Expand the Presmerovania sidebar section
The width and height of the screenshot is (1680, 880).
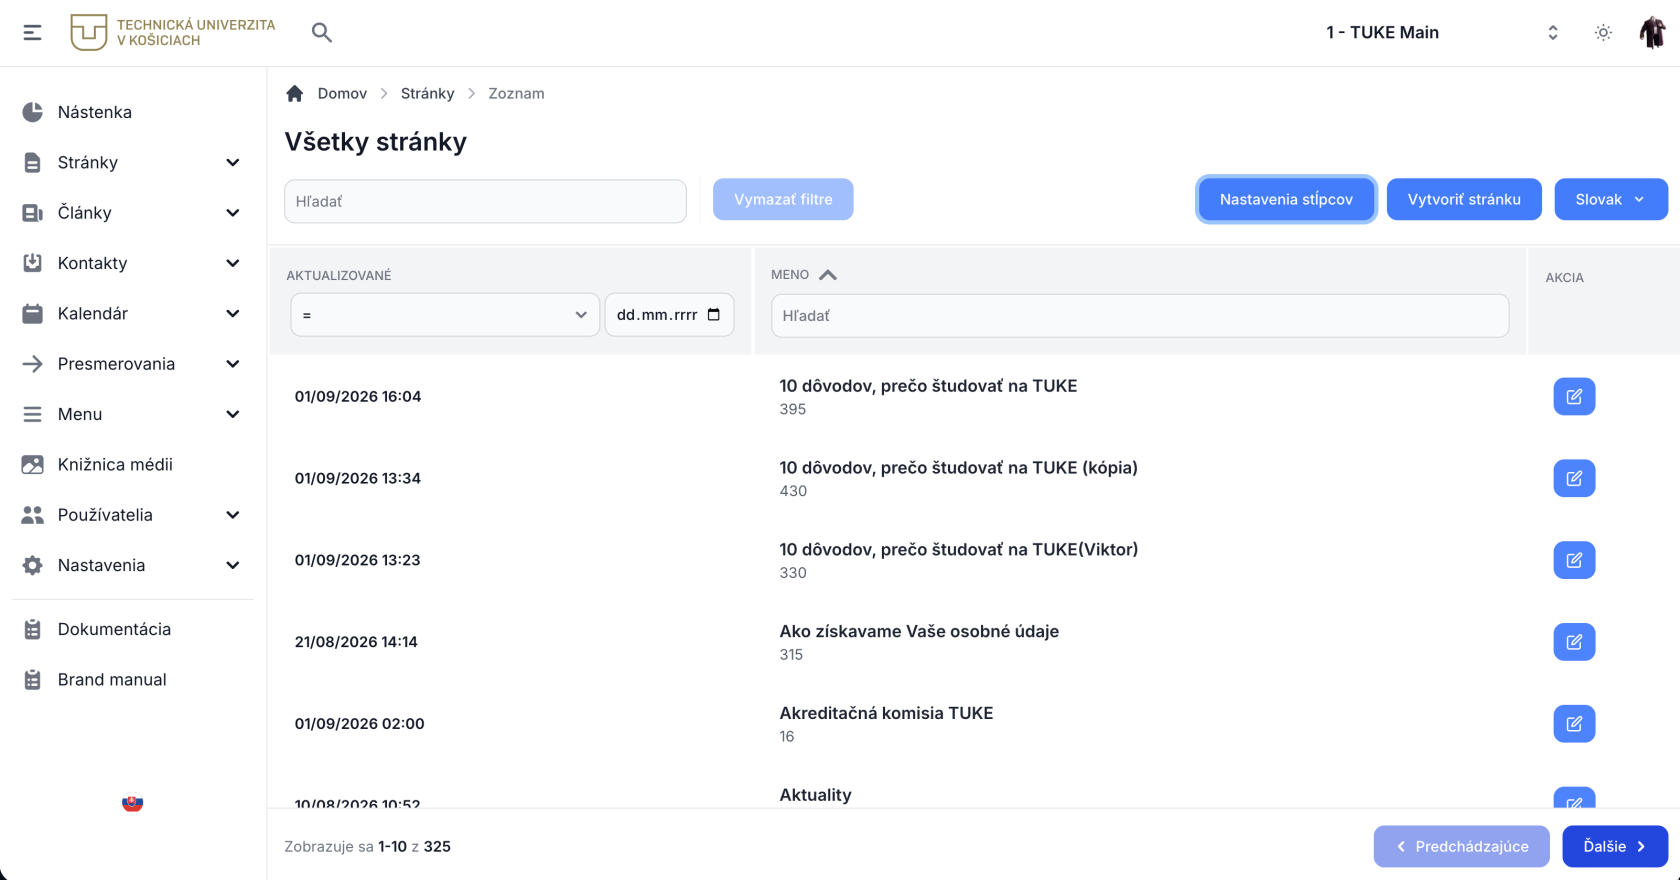133,364
